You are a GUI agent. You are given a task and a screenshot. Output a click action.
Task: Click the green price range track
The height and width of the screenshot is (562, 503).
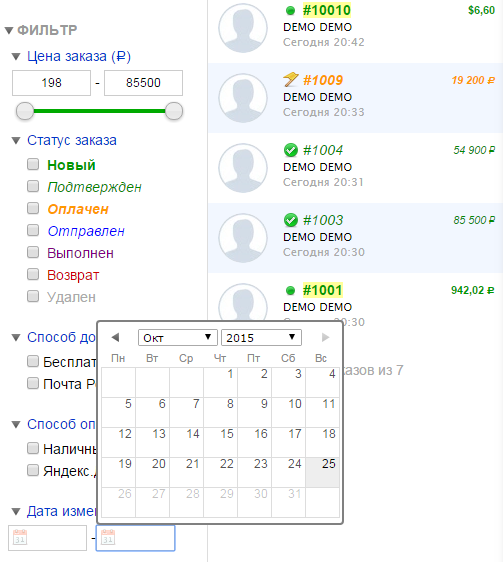(99, 111)
